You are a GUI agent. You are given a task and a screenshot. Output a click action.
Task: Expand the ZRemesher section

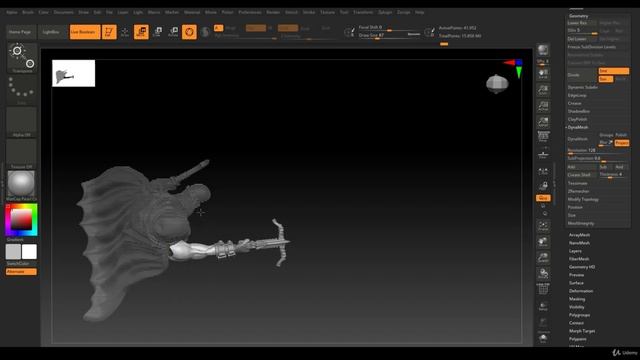coord(578,191)
